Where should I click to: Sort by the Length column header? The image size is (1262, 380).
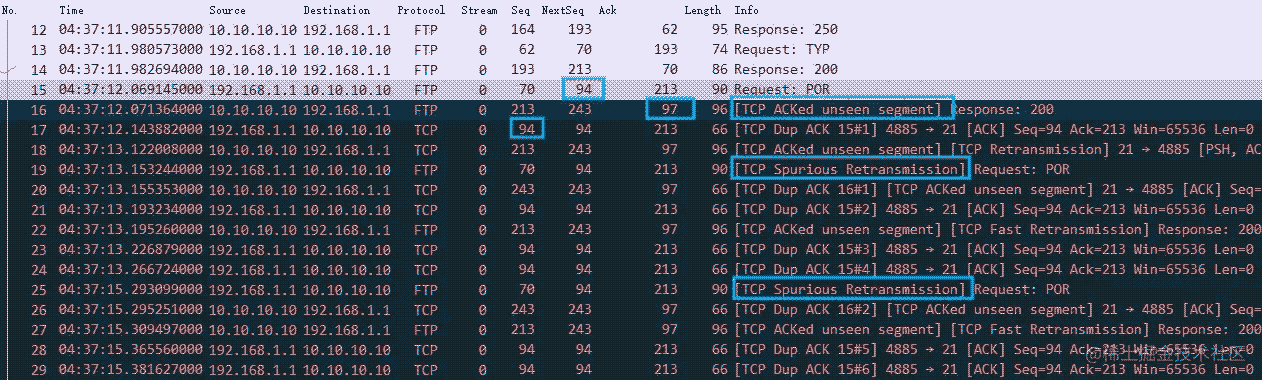click(x=703, y=10)
